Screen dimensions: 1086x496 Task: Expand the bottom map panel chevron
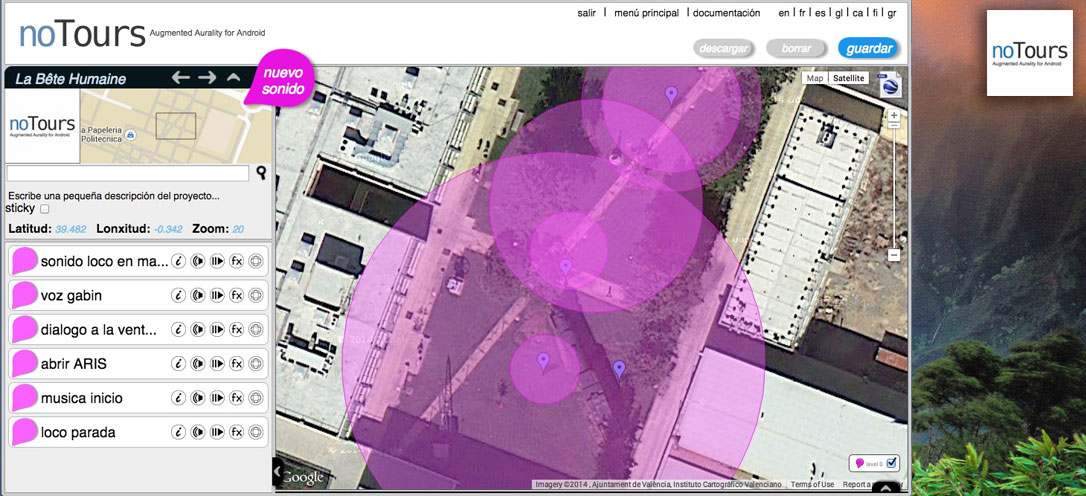point(886,488)
